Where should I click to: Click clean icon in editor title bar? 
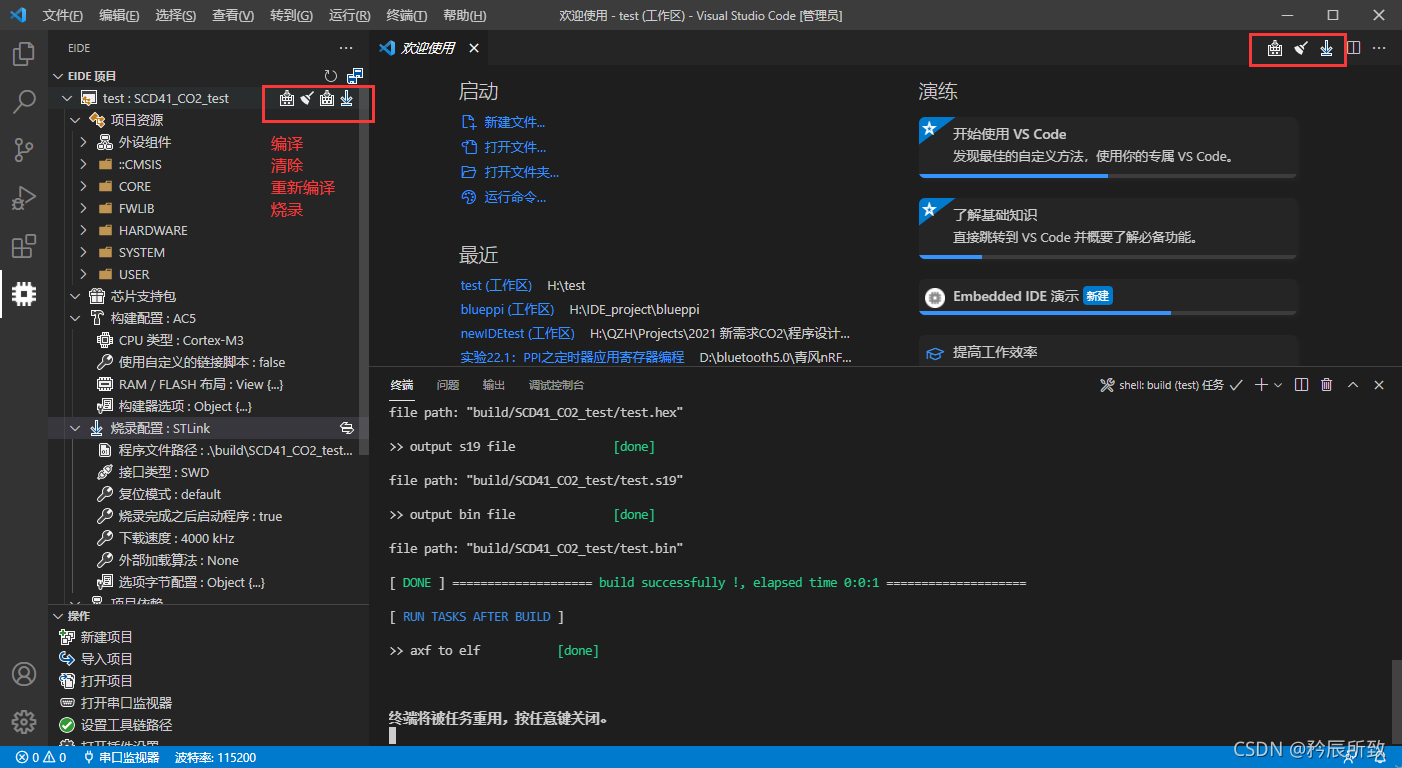click(1301, 47)
